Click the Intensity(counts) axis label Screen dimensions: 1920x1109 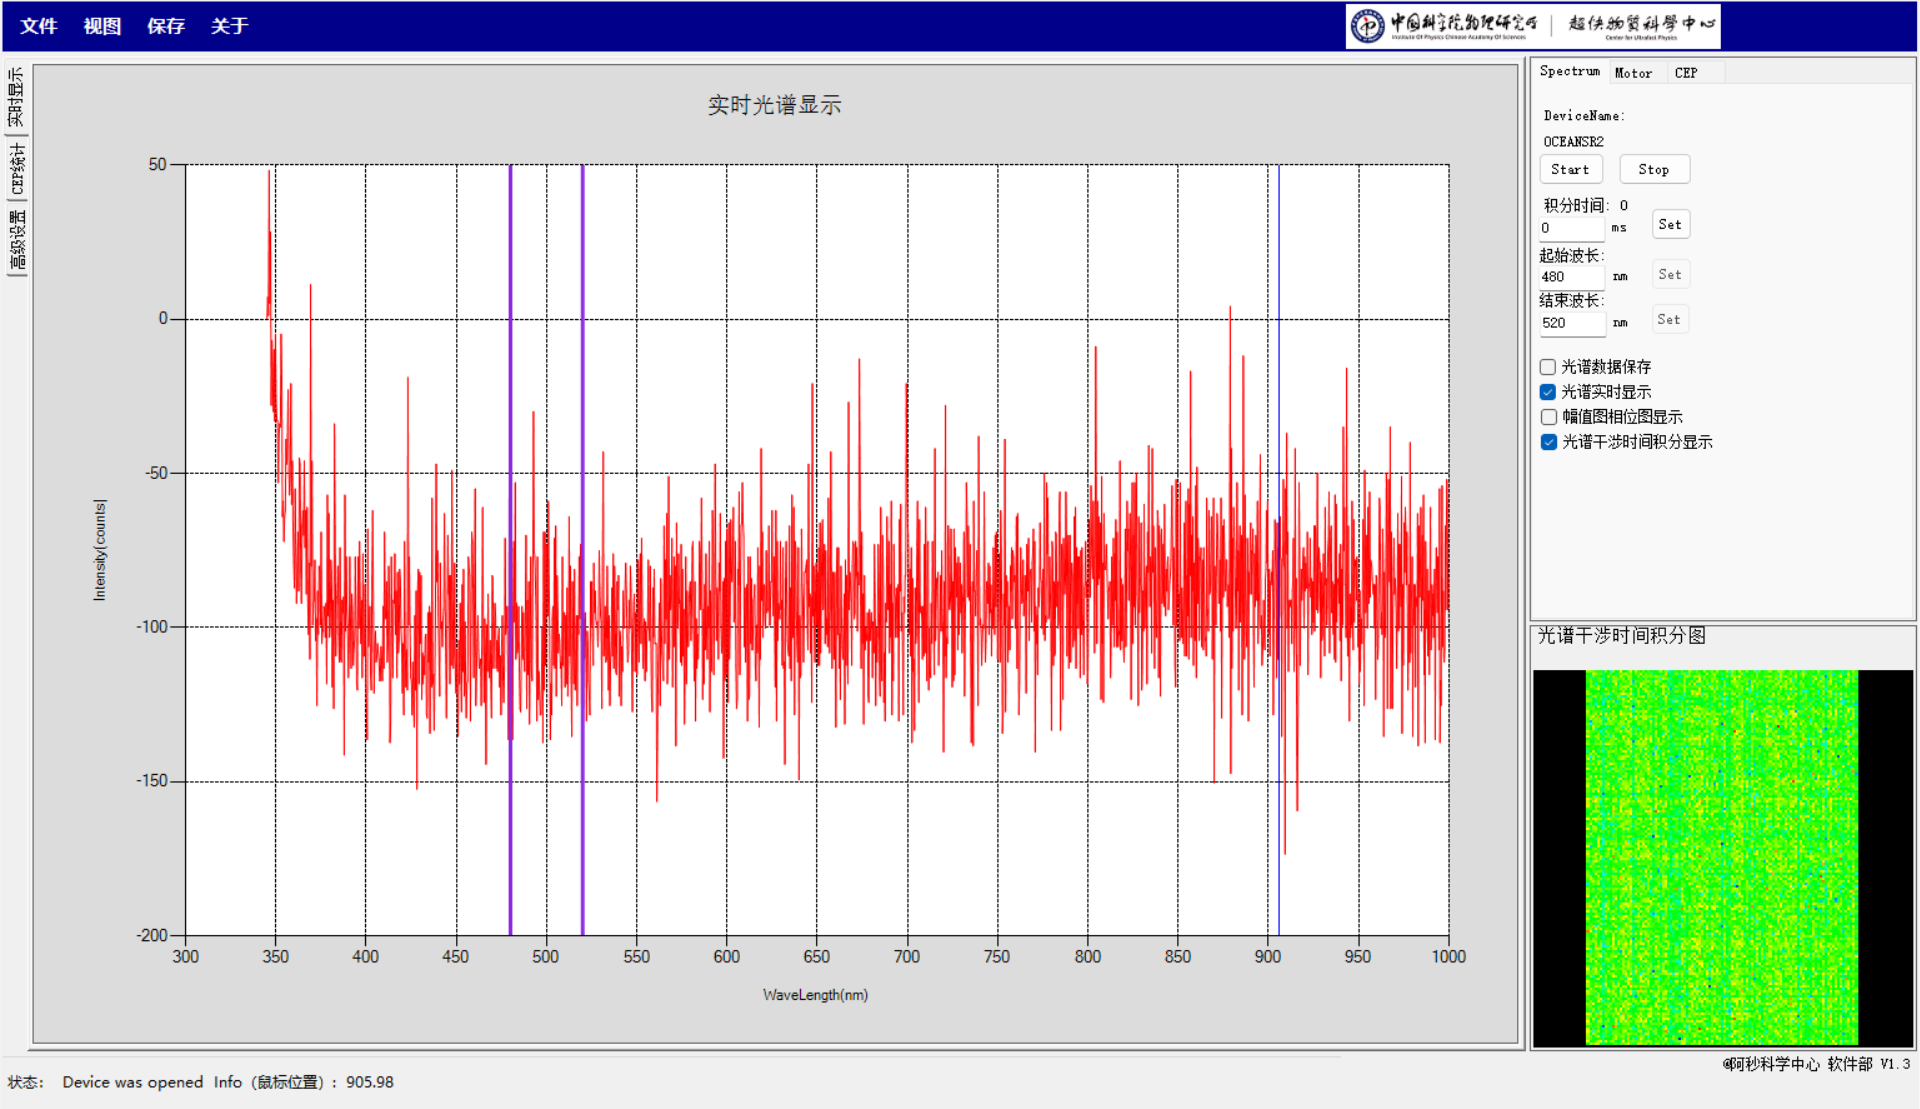[99, 550]
